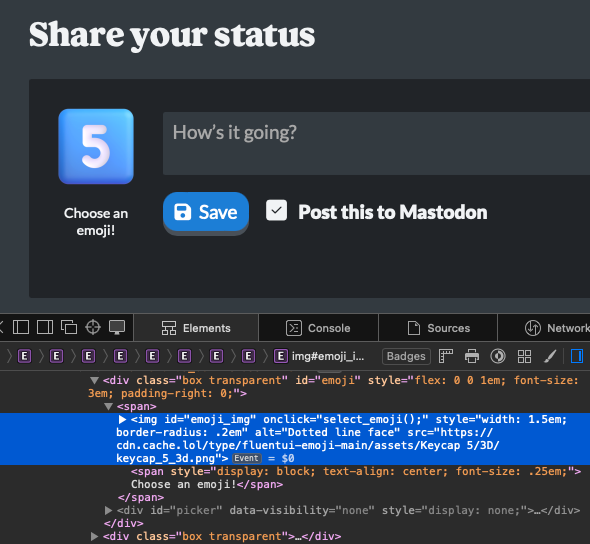590x544 pixels.
Task: Open the Badges options button
Action: [406, 356]
